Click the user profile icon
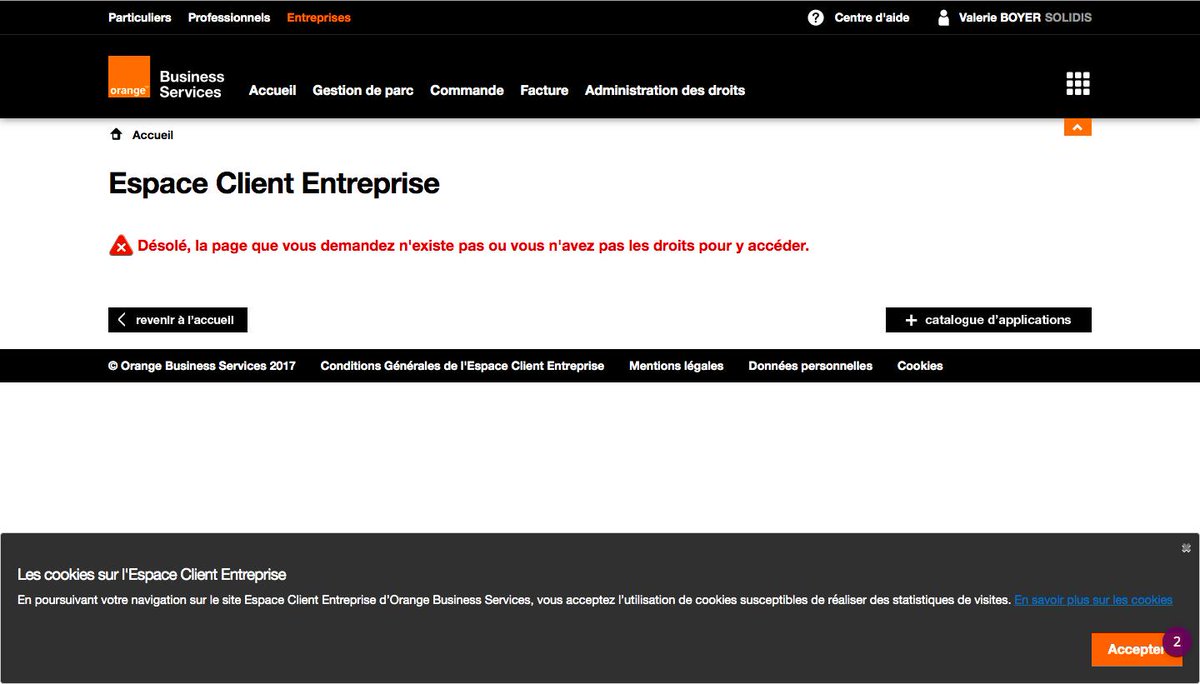This screenshot has height=684, width=1200. pos(943,18)
